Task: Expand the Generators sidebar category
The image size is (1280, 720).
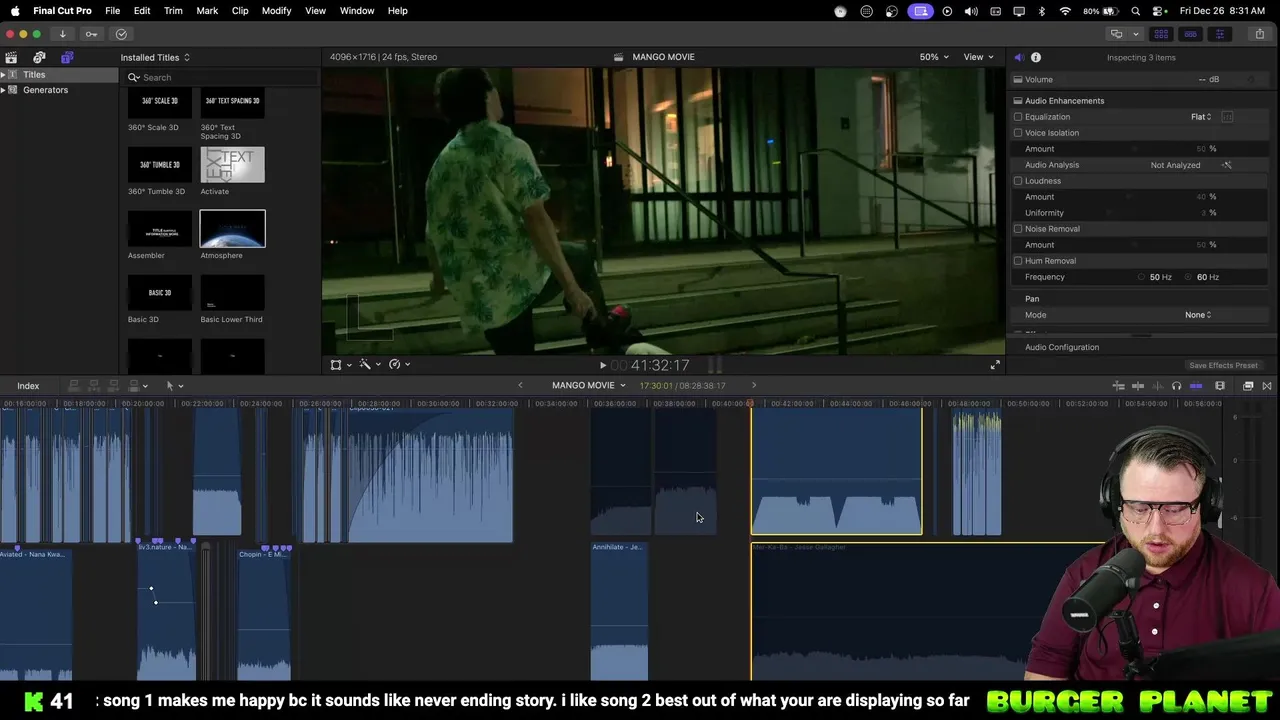Action: [x=3, y=90]
